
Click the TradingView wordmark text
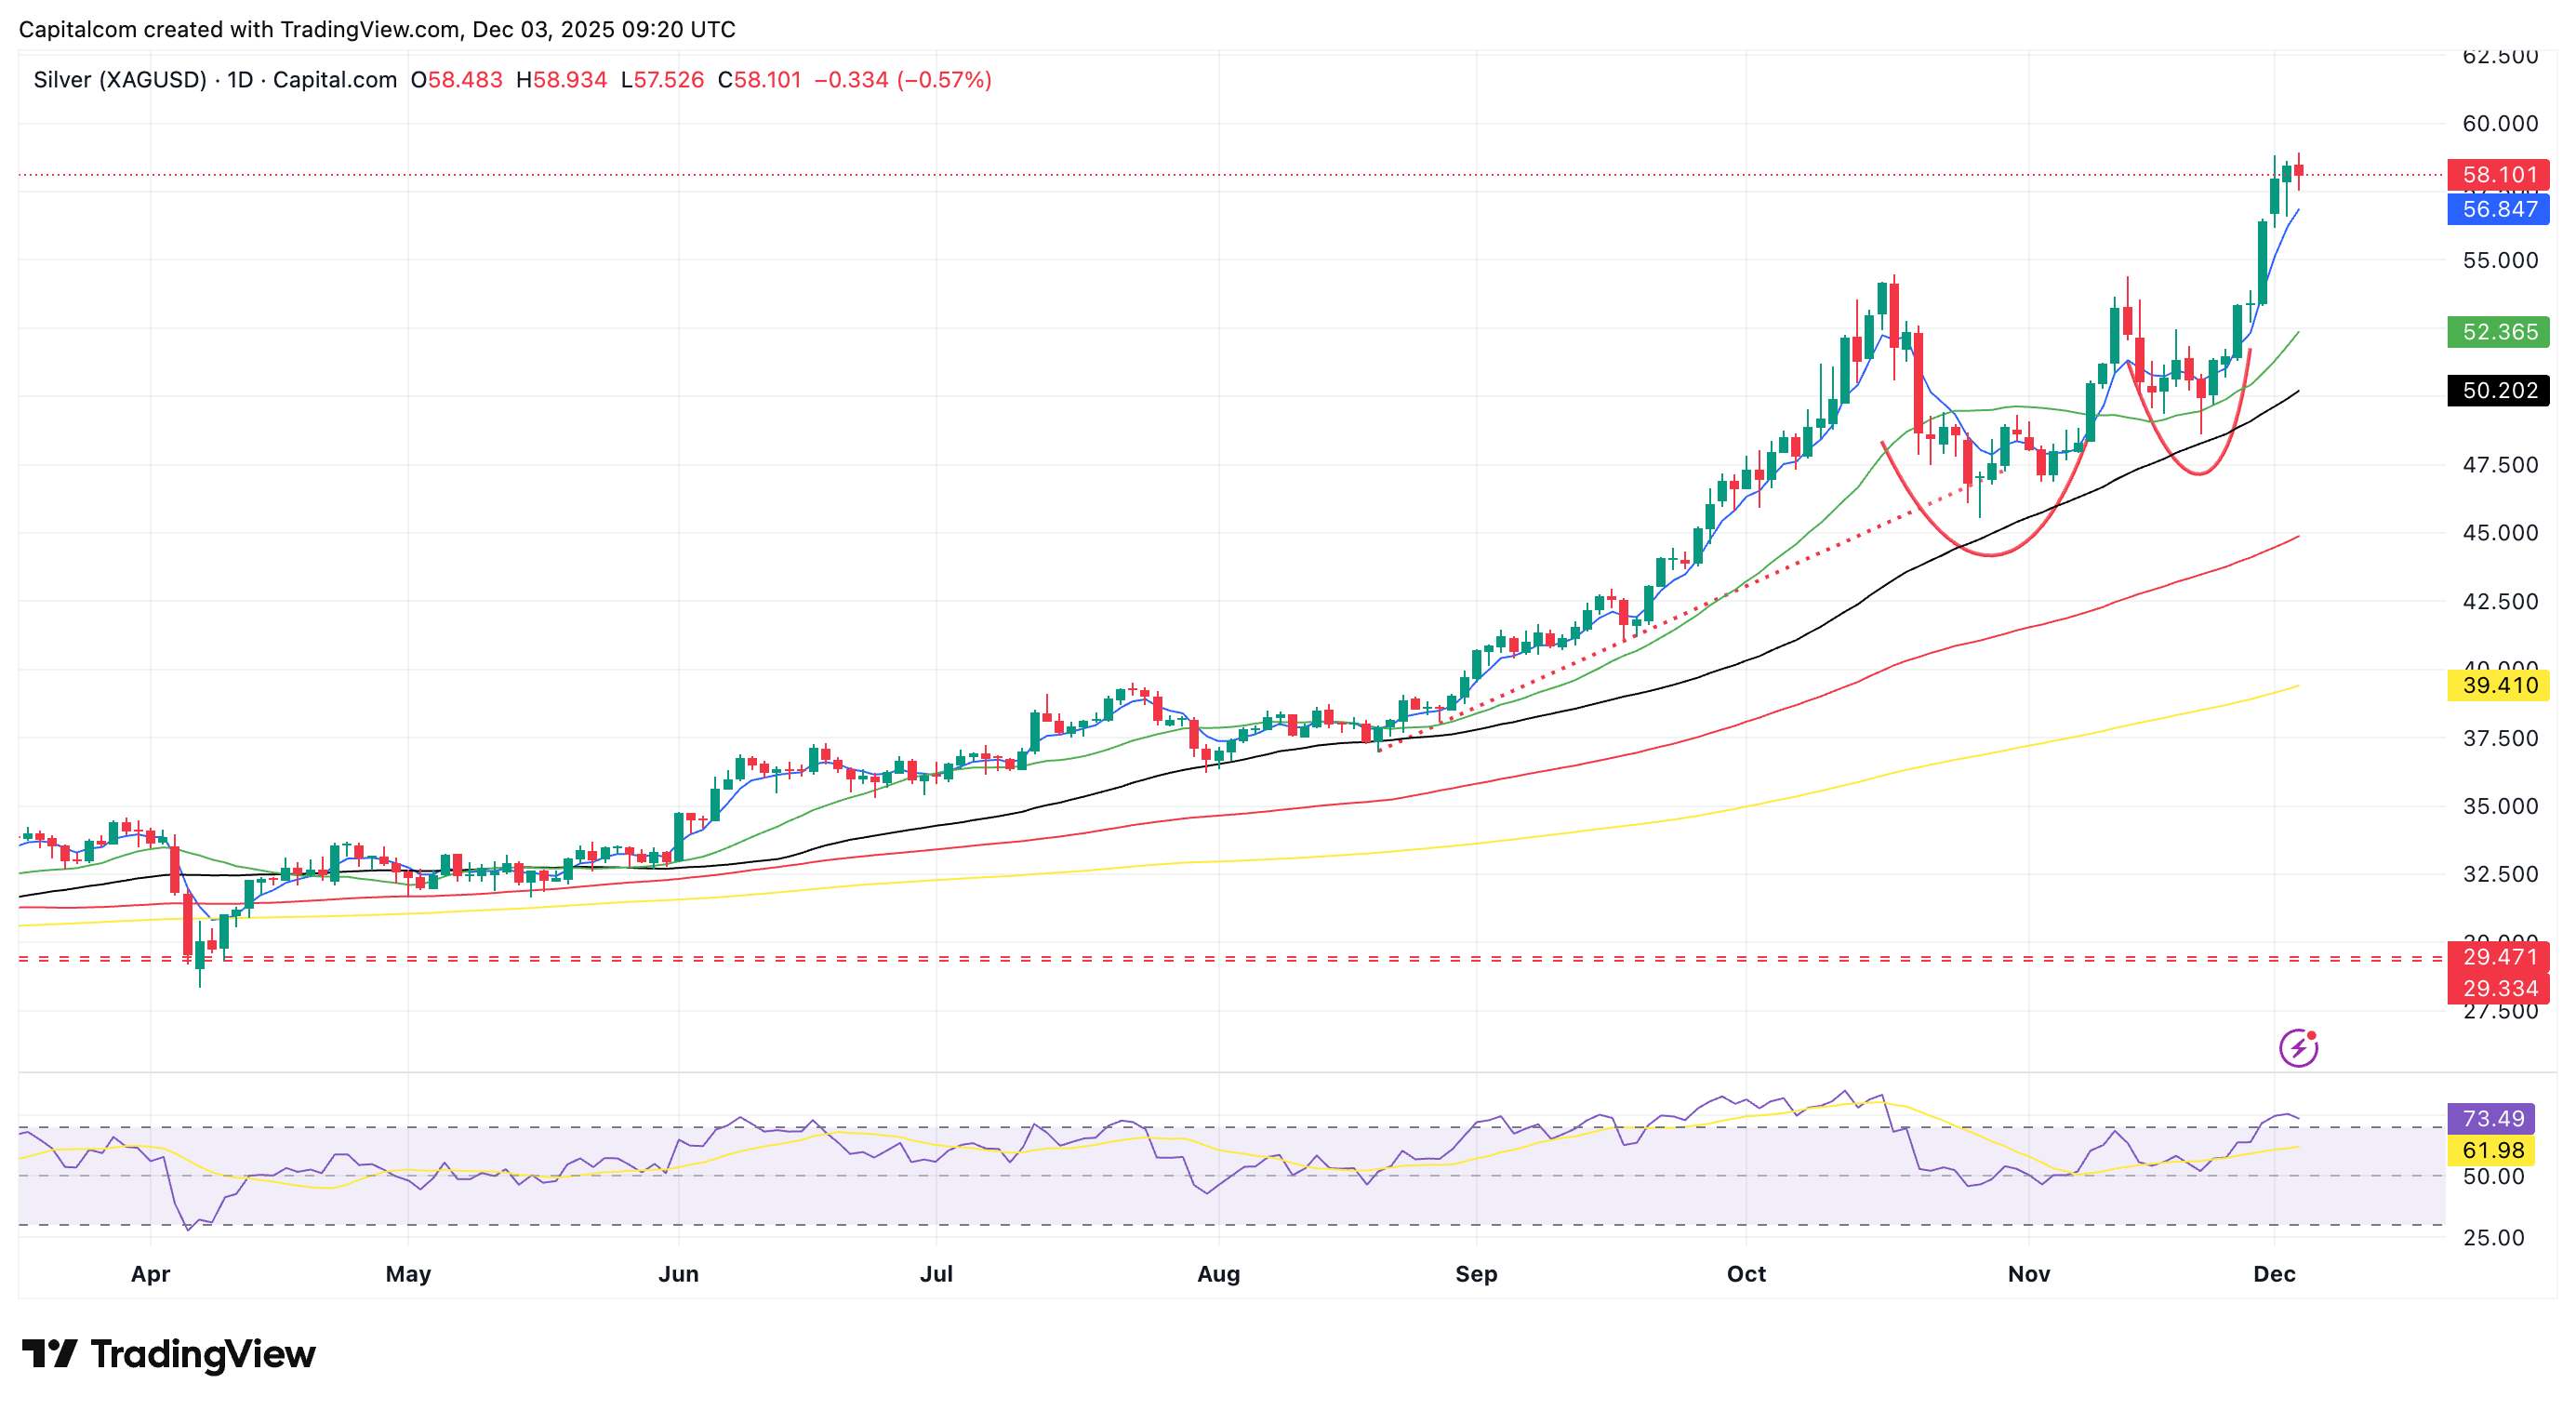tap(203, 1354)
